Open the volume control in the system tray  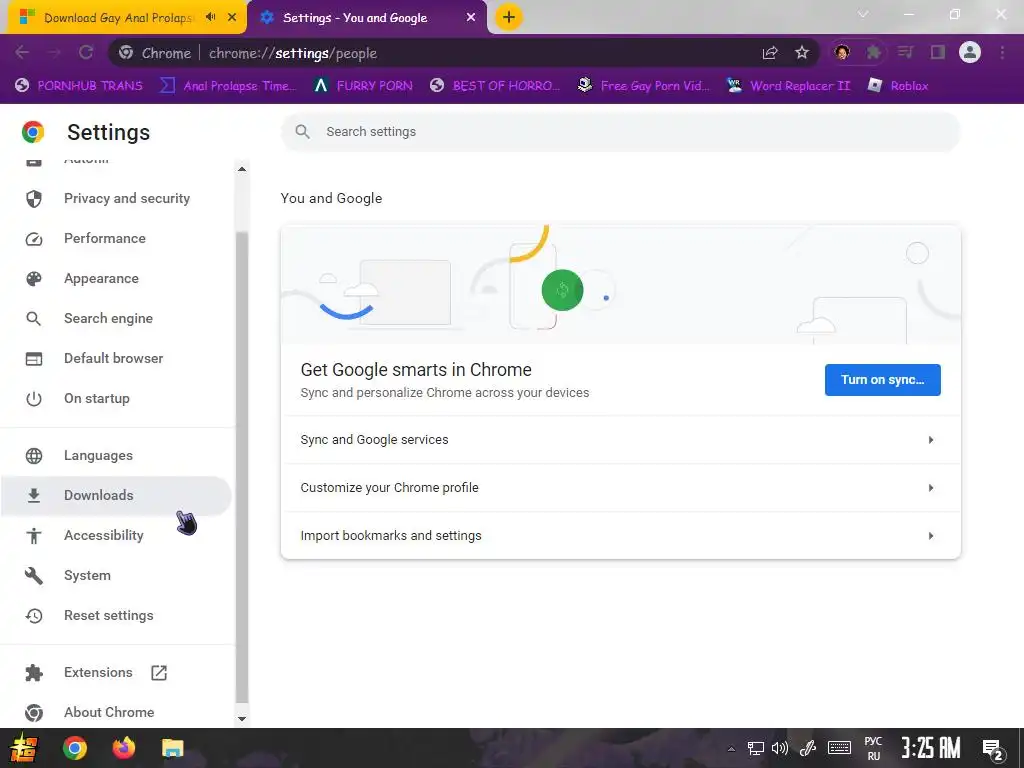click(780, 748)
